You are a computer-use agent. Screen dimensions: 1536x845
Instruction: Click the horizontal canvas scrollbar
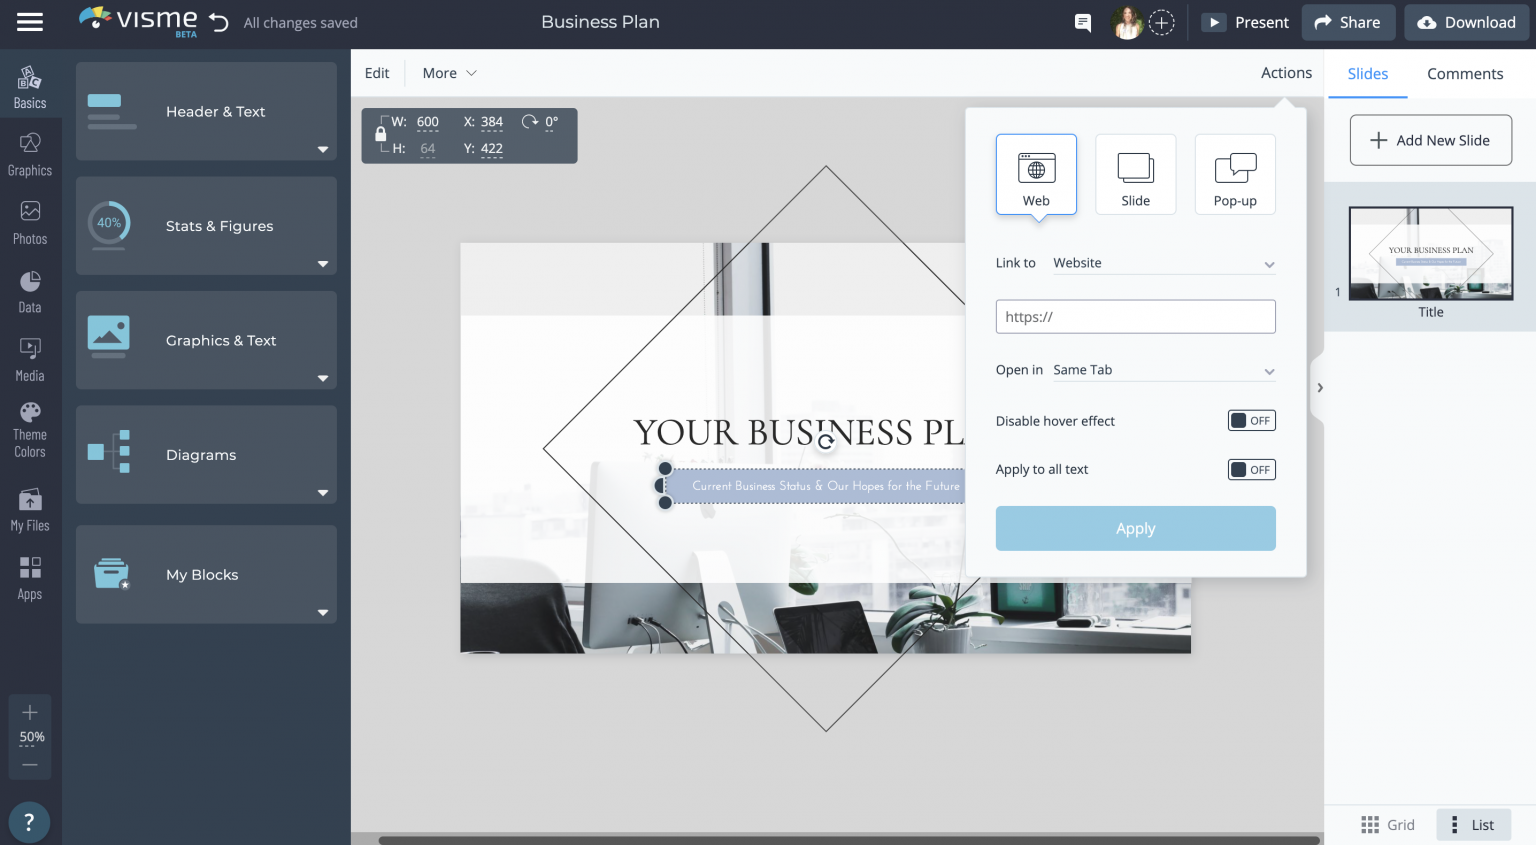click(x=849, y=840)
